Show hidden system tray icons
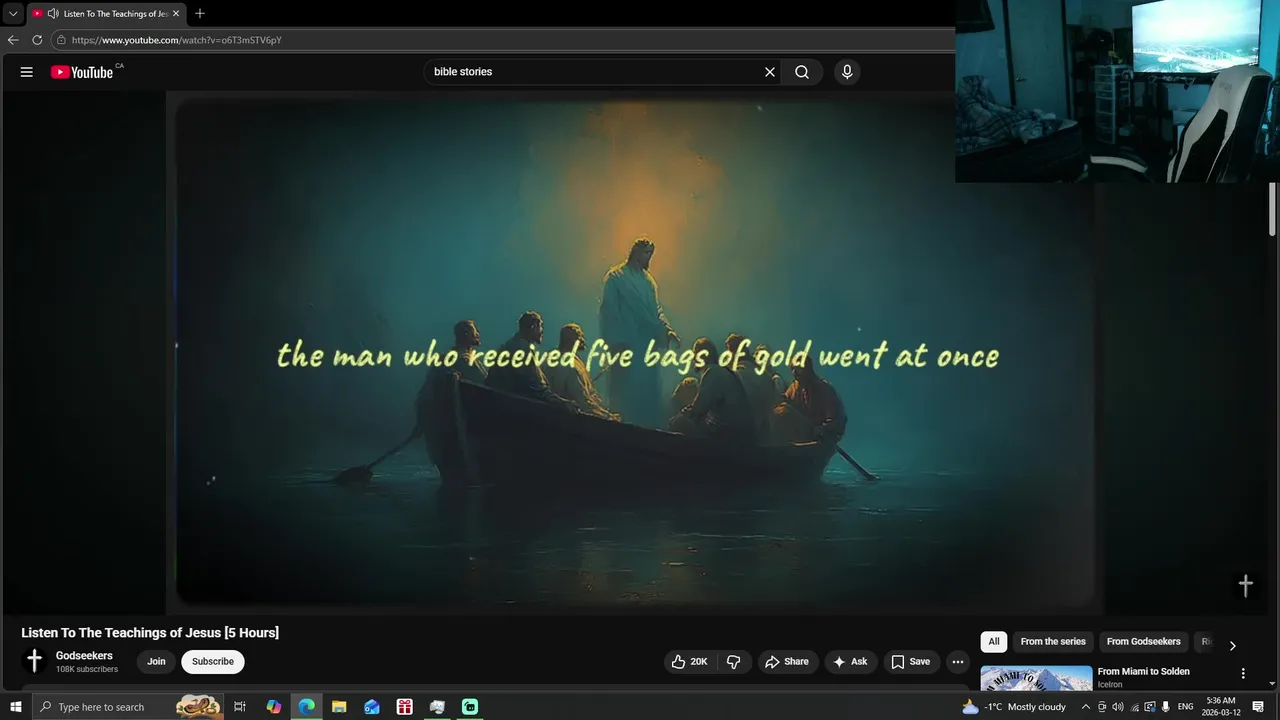Screen dimensions: 1280x720 [x=1086, y=707]
